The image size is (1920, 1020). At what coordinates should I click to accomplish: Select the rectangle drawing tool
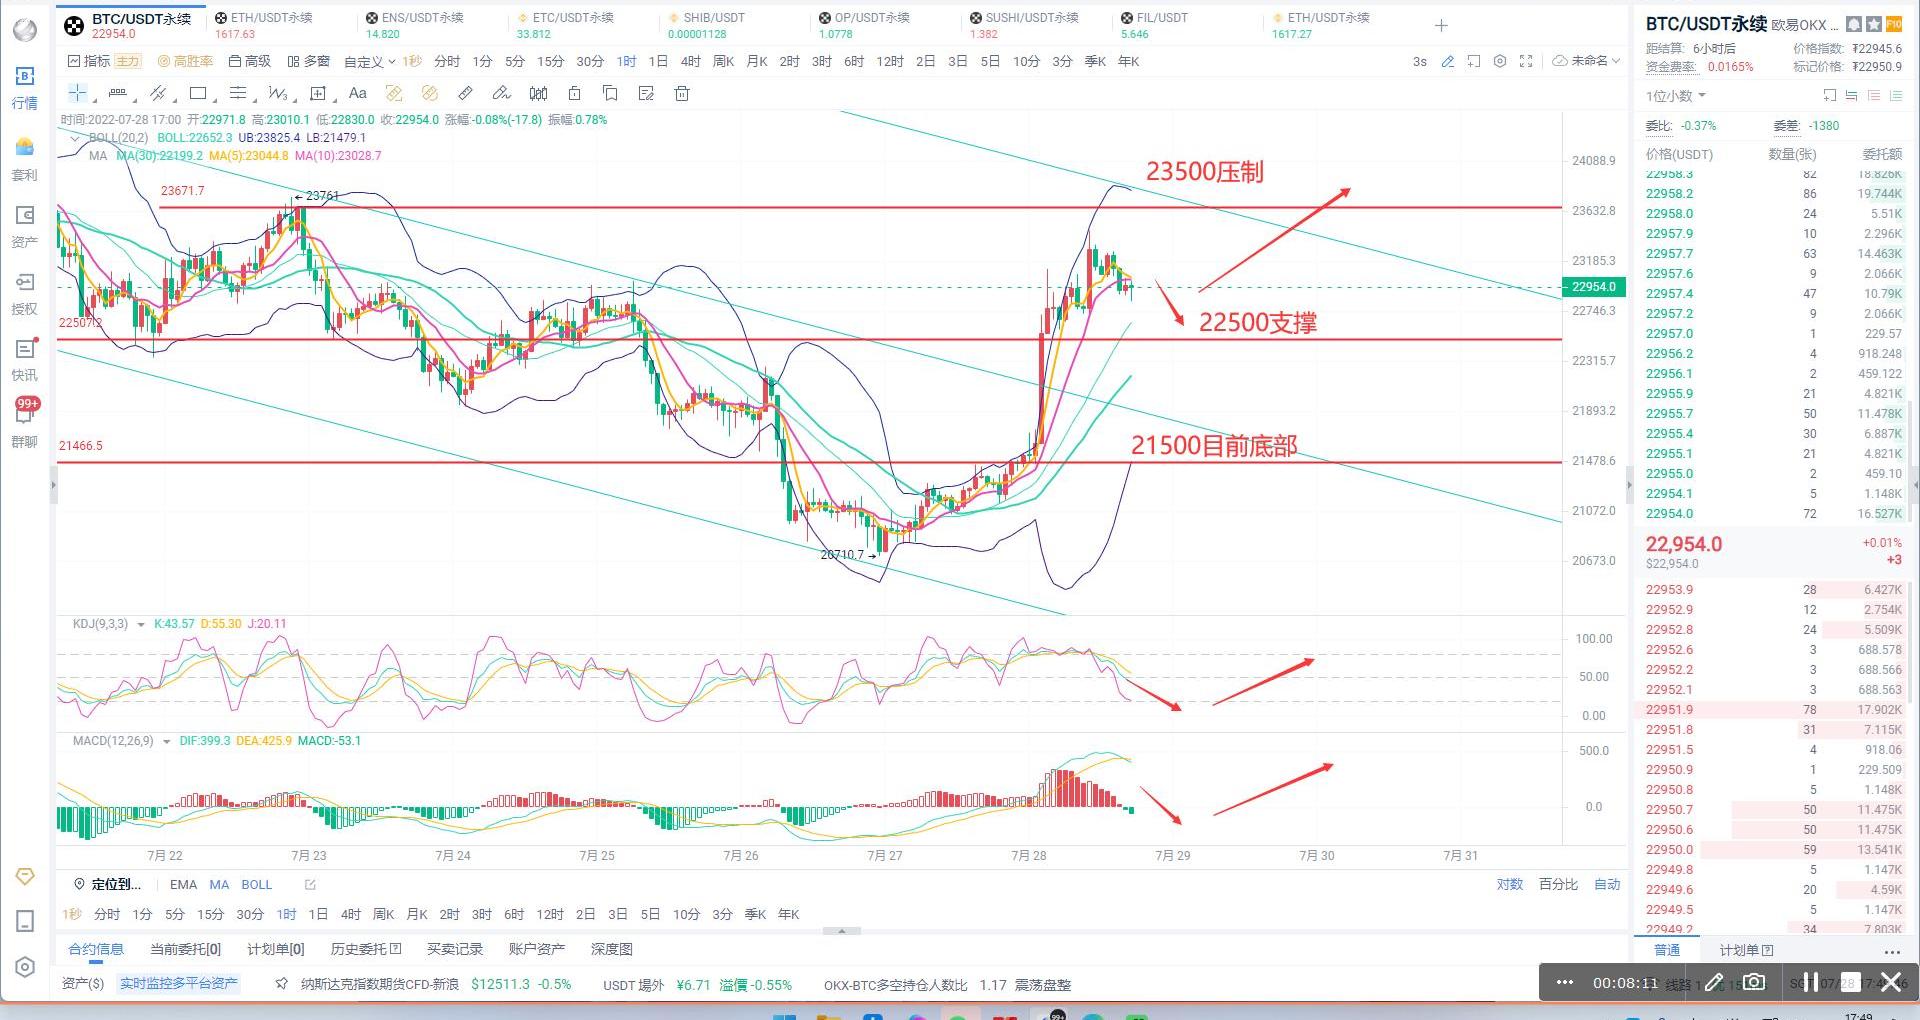198,93
